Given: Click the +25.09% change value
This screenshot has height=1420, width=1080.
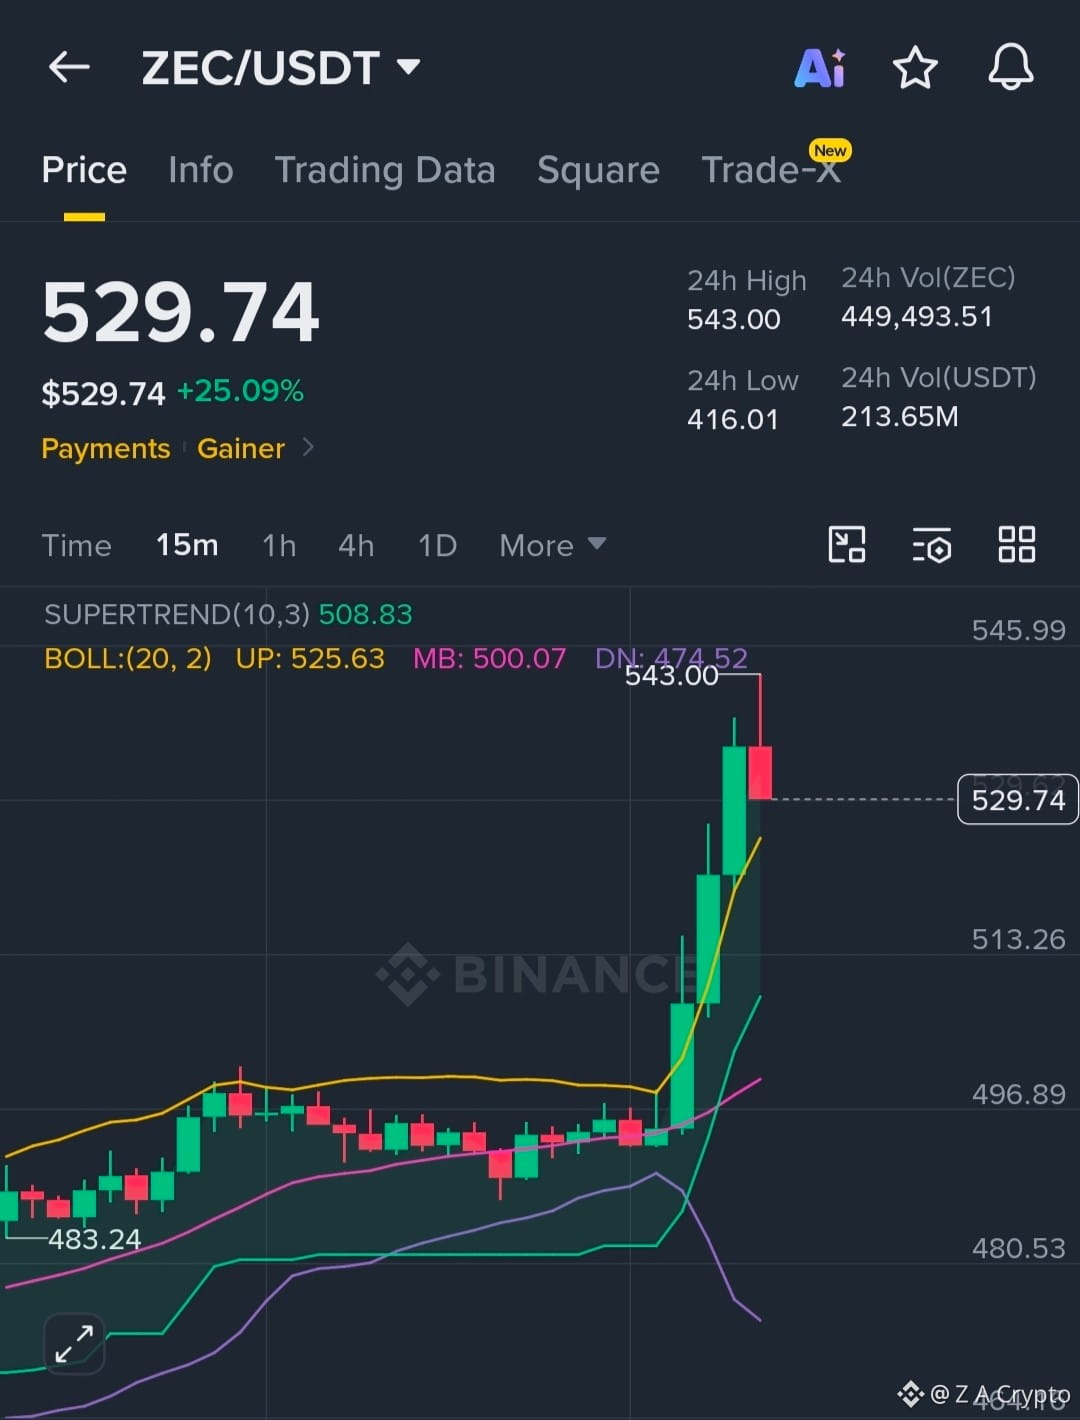Looking at the screenshot, I should click(x=240, y=391).
